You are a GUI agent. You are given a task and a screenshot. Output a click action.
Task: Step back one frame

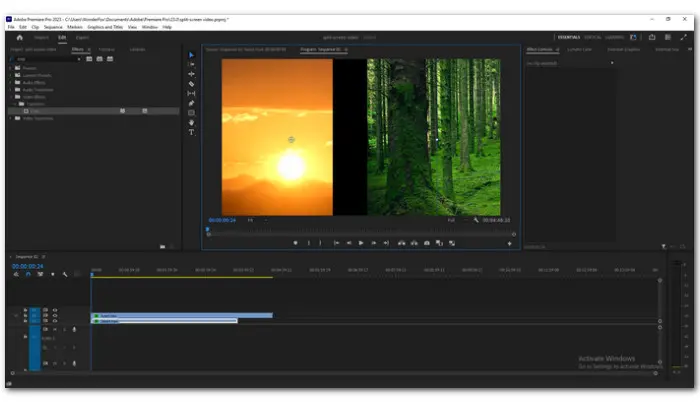[x=349, y=243]
